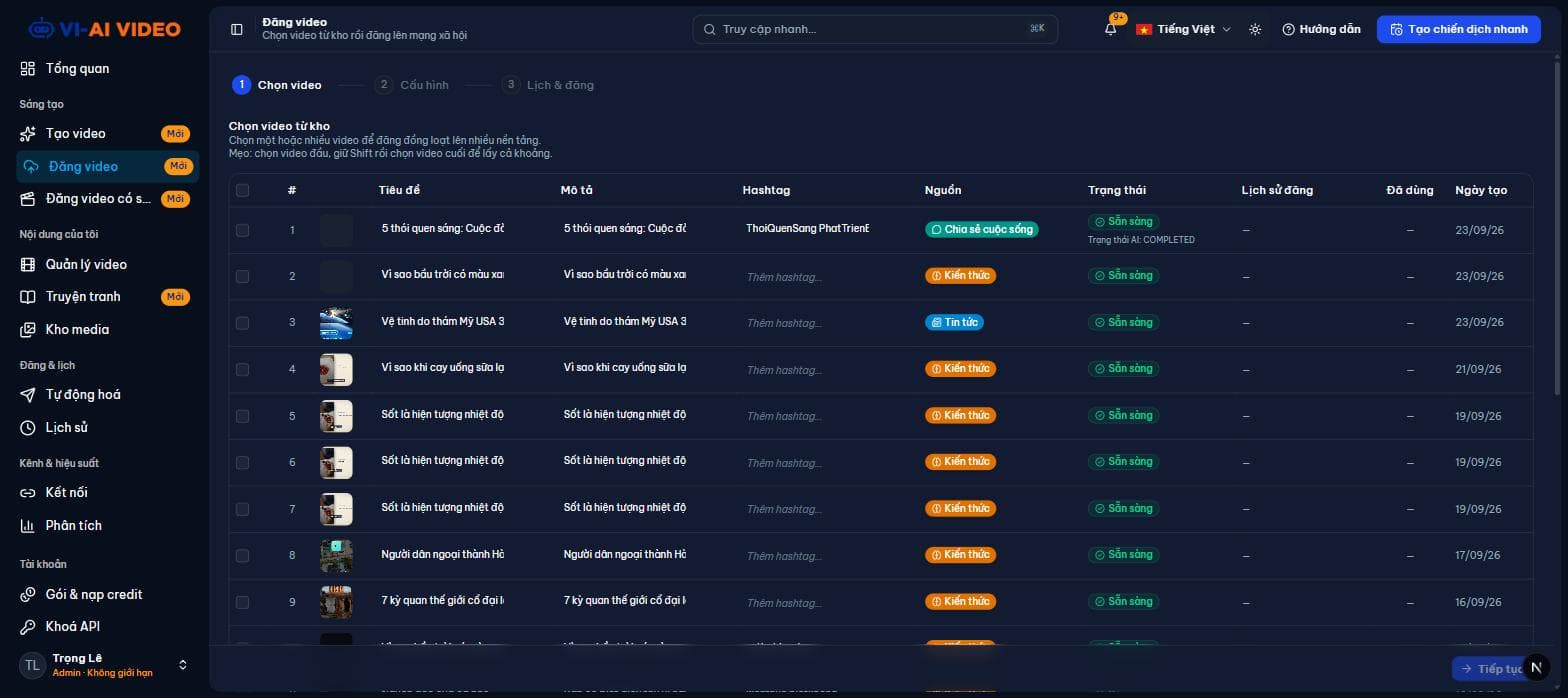Check the box for video row 8
This screenshot has height=698, width=1568.
(242, 555)
